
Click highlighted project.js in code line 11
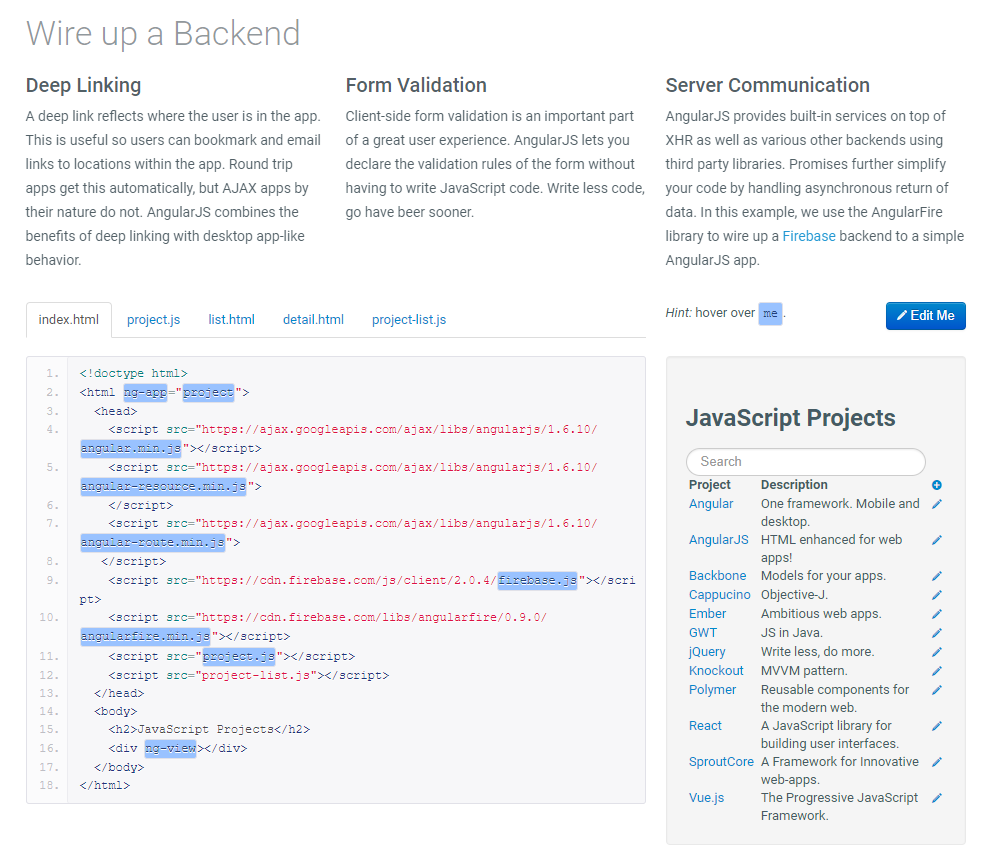pyautogui.click(x=238, y=657)
